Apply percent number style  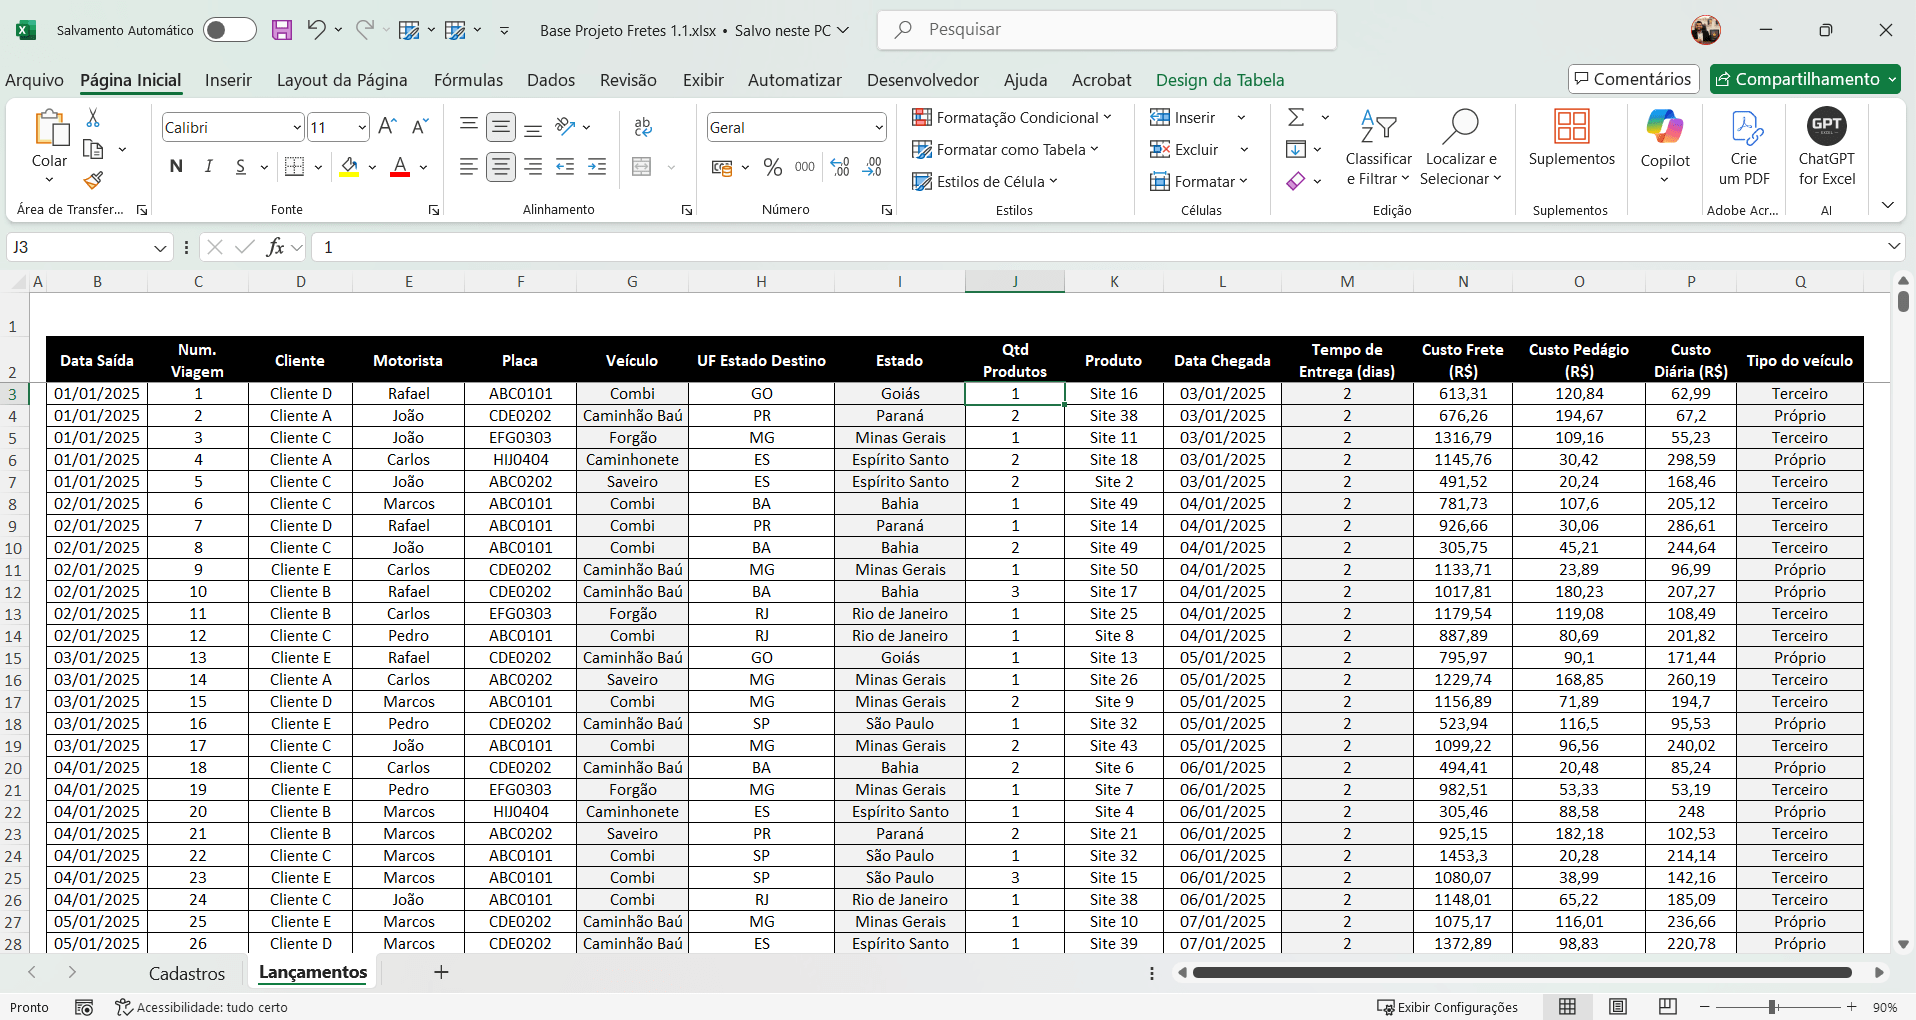pyautogui.click(x=772, y=167)
